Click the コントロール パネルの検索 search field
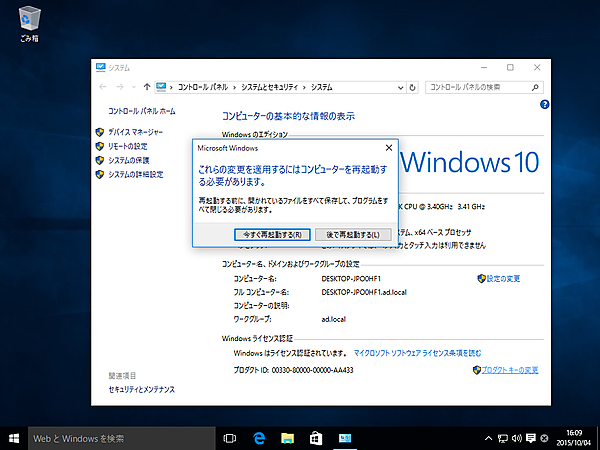Screen dimensions: 600x450 [478, 87]
